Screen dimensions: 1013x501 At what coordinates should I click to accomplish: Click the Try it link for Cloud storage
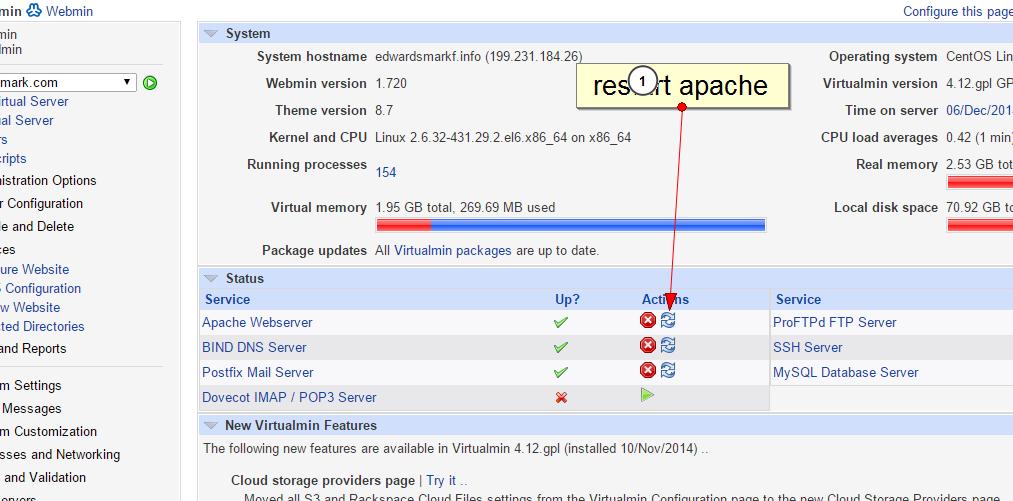point(446,481)
